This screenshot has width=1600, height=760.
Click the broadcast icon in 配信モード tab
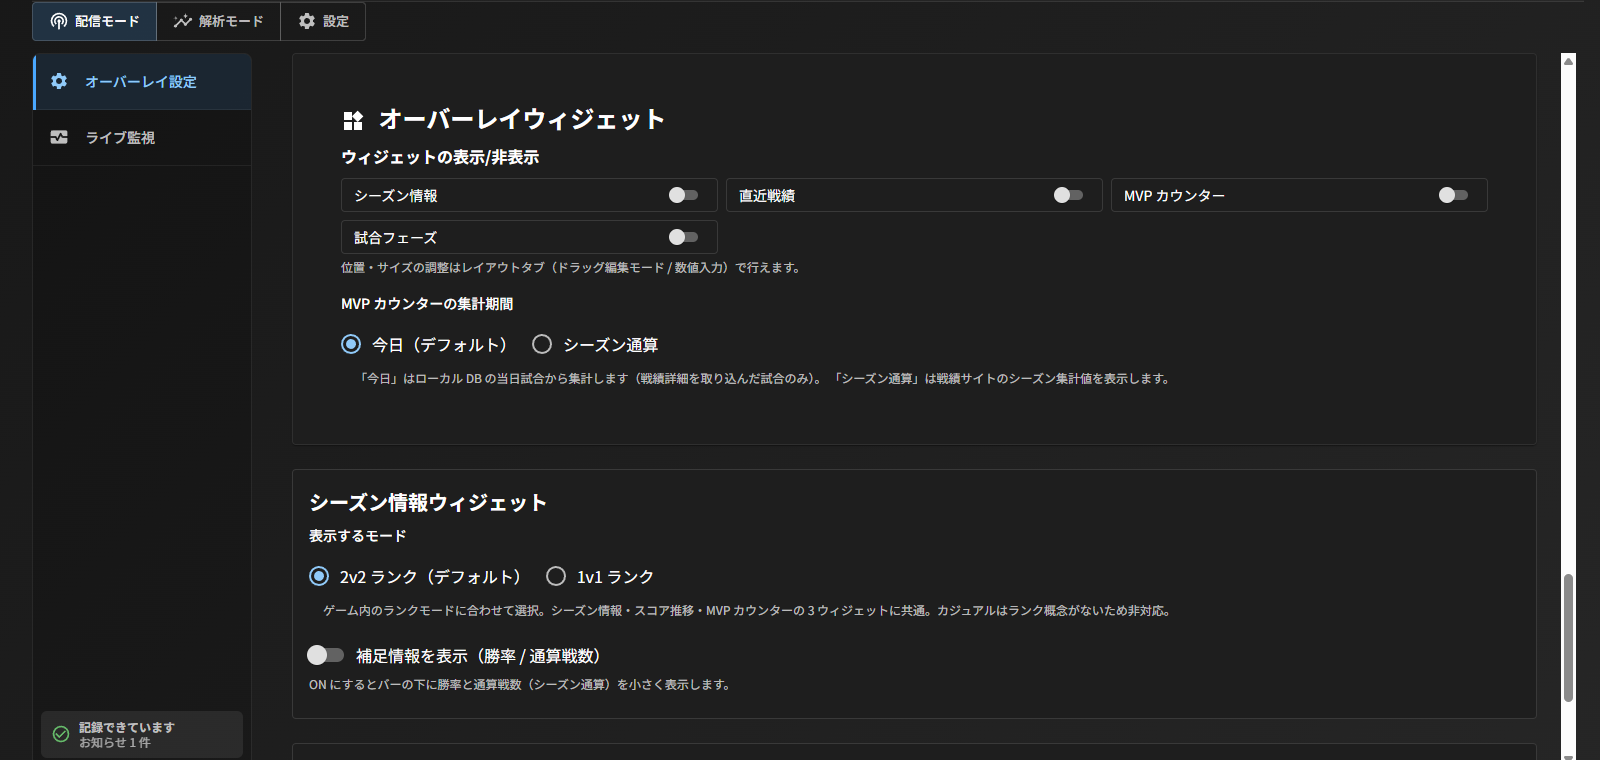59,21
